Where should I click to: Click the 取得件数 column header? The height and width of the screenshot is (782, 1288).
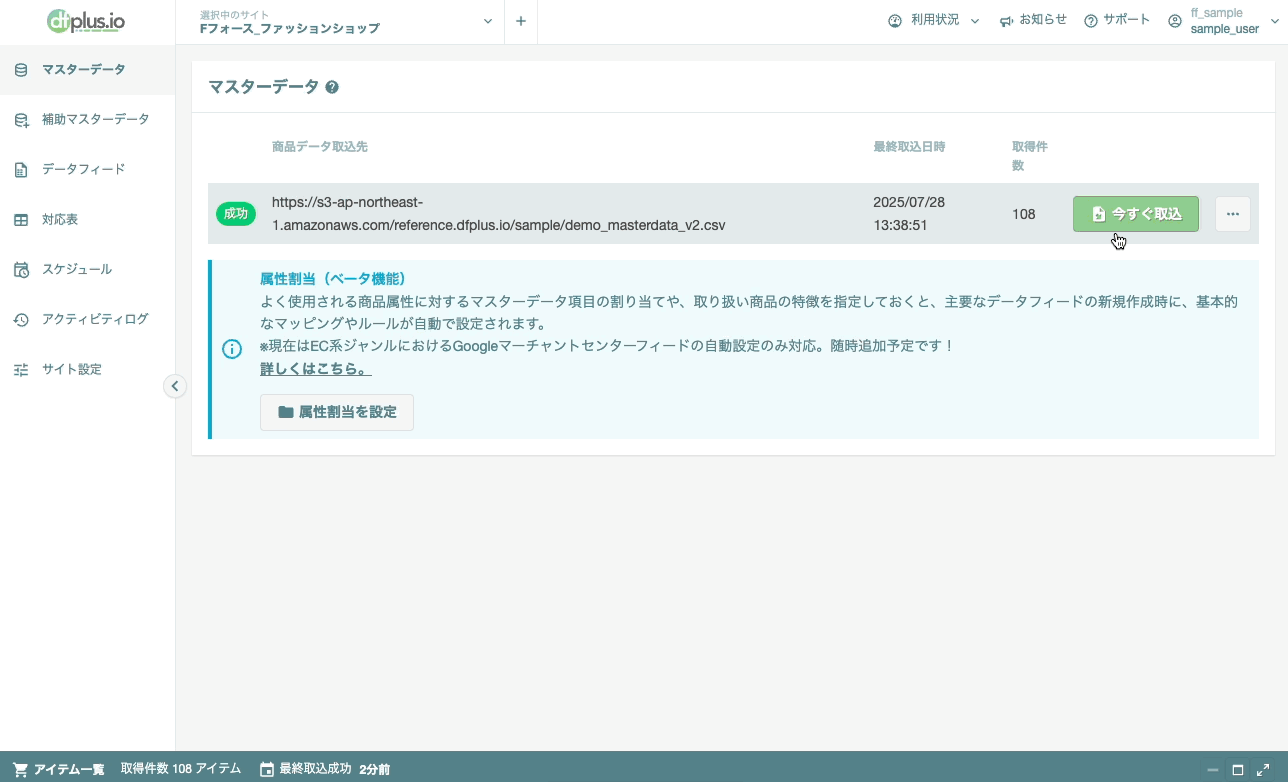click(x=1029, y=156)
